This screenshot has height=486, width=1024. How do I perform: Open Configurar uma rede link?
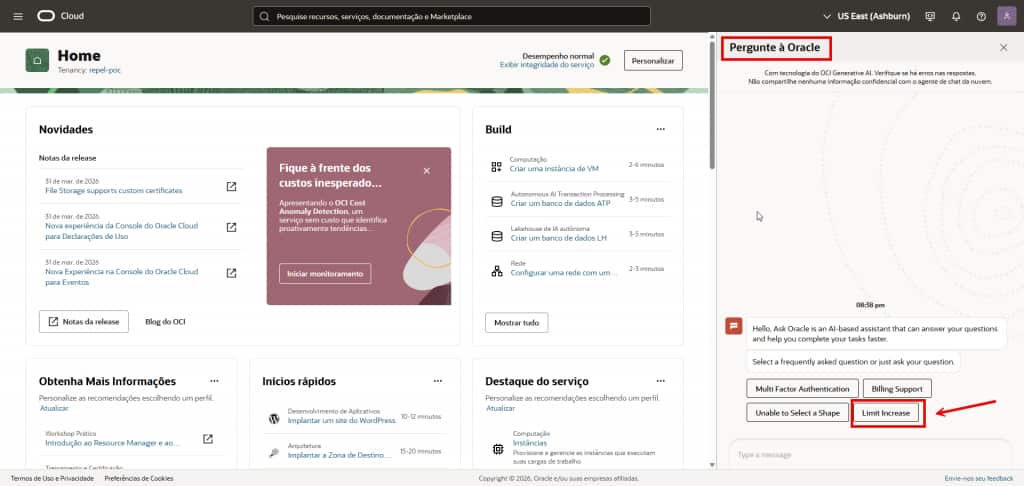564,272
